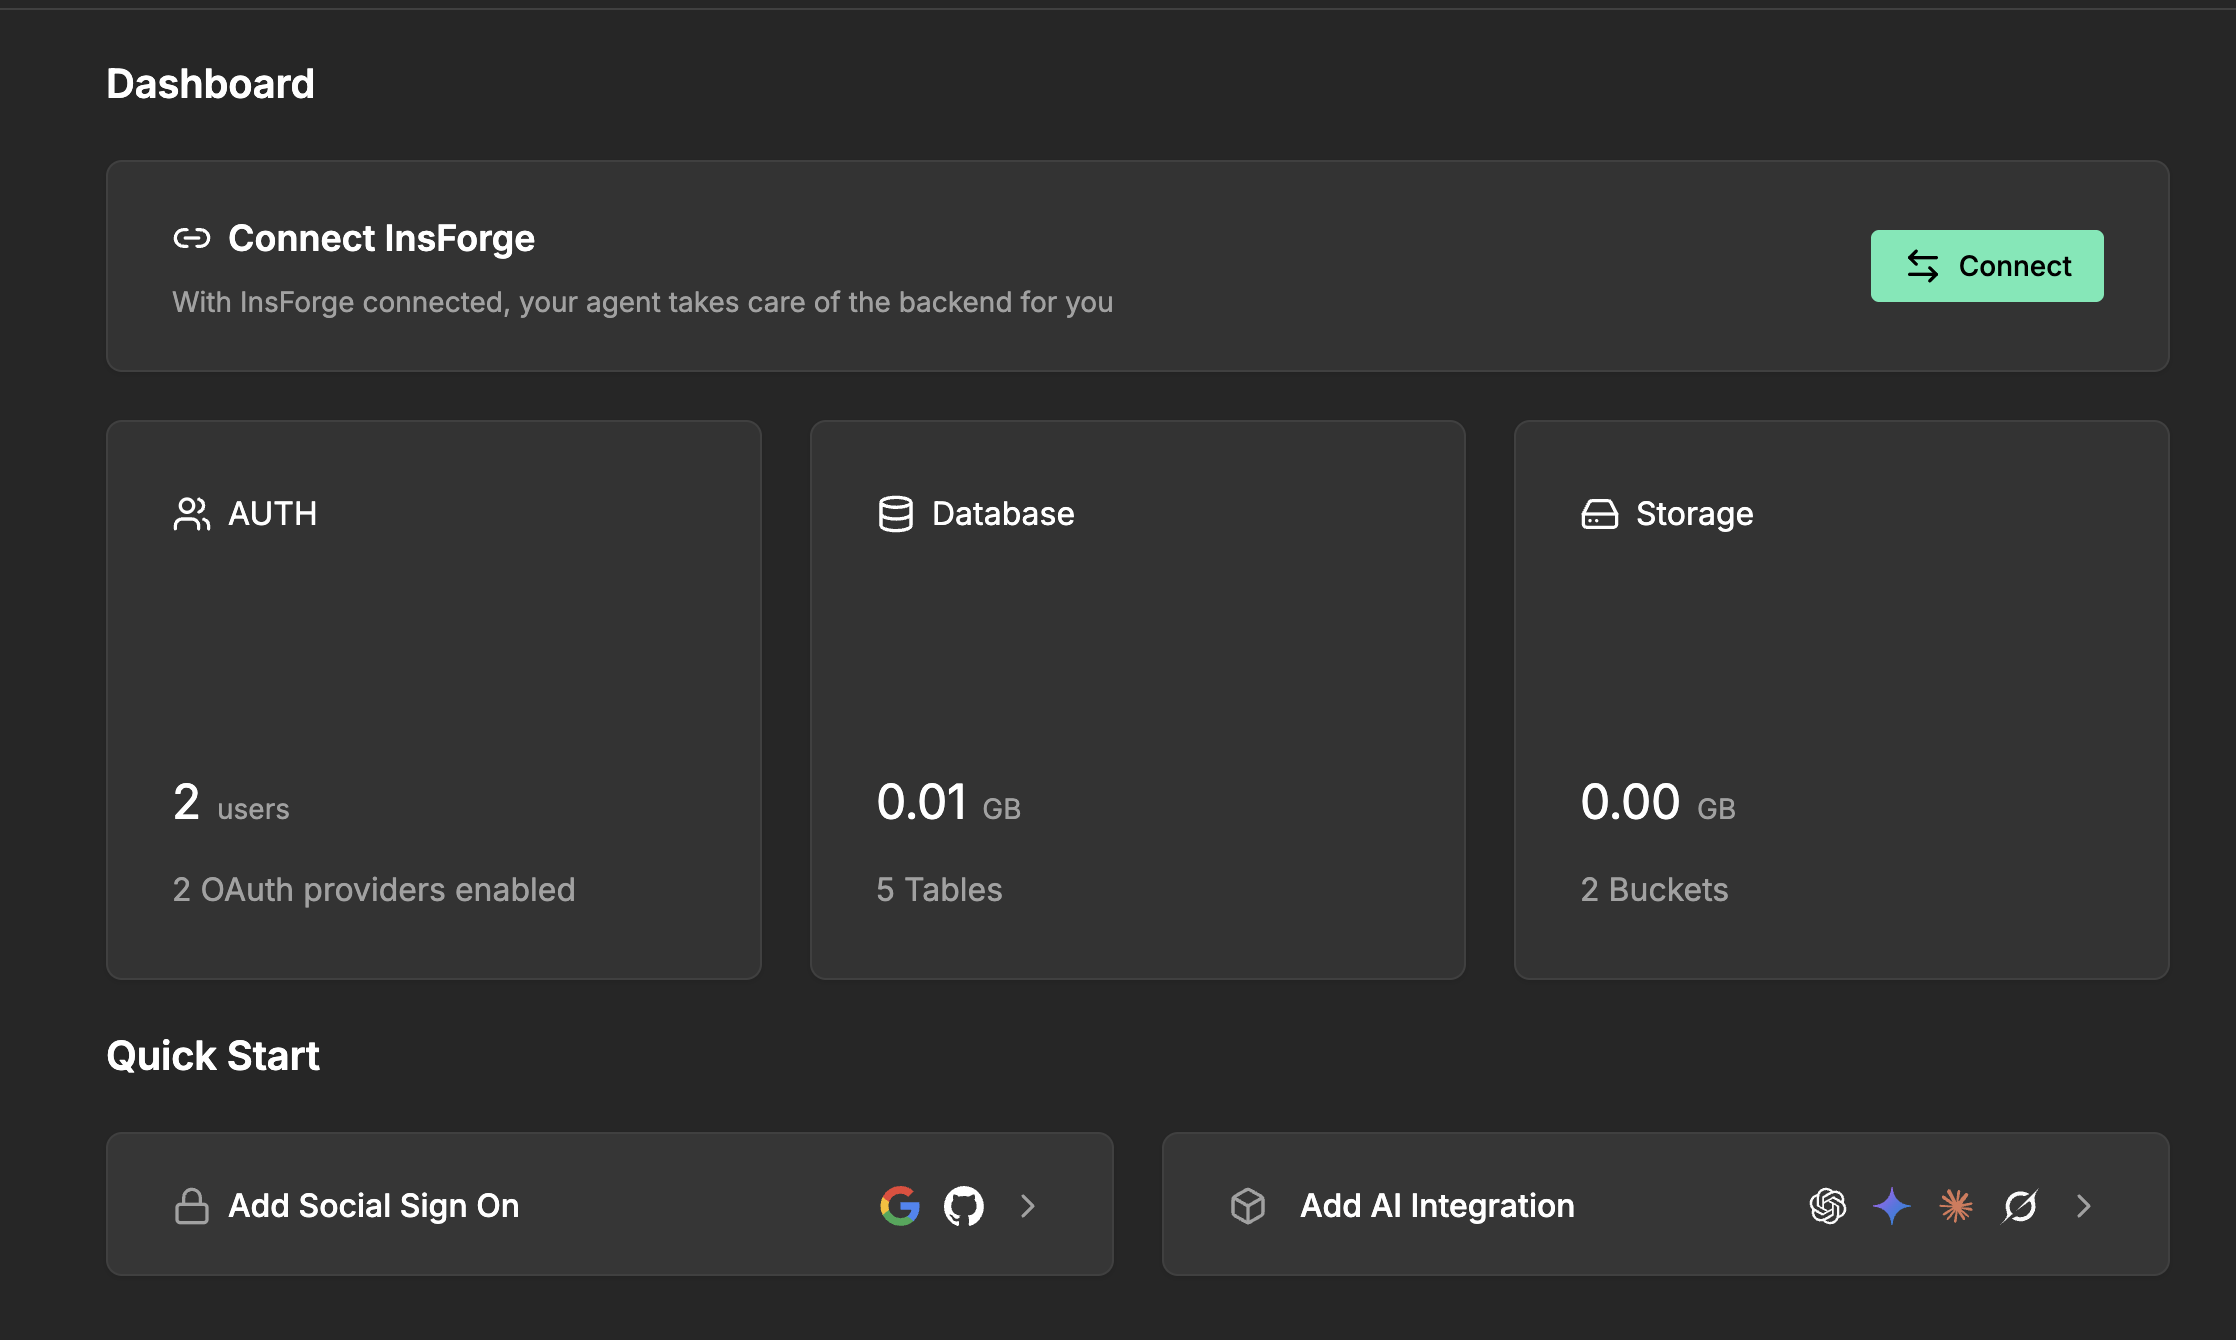
Task: Click the Storage drive icon
Action: click(1599, 514)
